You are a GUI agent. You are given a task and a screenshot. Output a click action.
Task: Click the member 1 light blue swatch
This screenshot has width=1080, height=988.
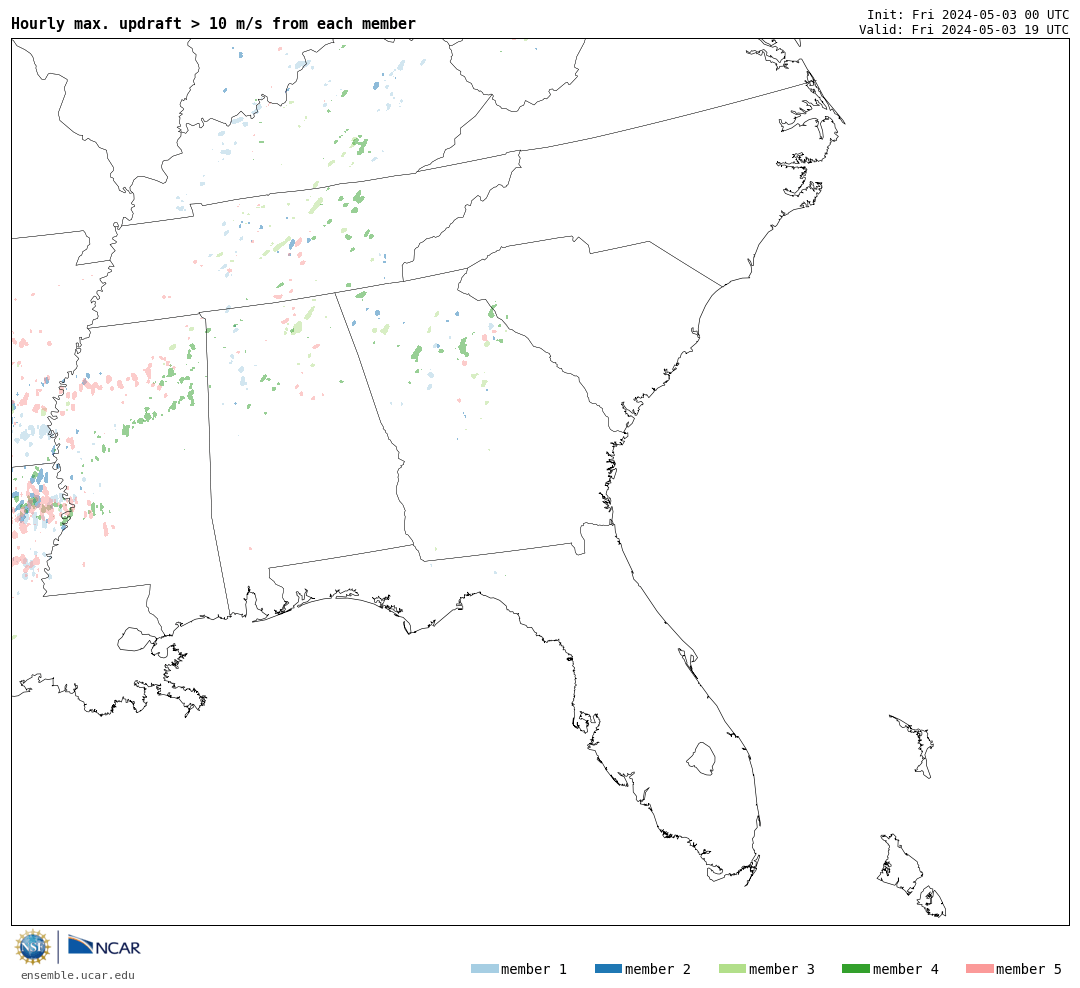(x=484, y=969)
